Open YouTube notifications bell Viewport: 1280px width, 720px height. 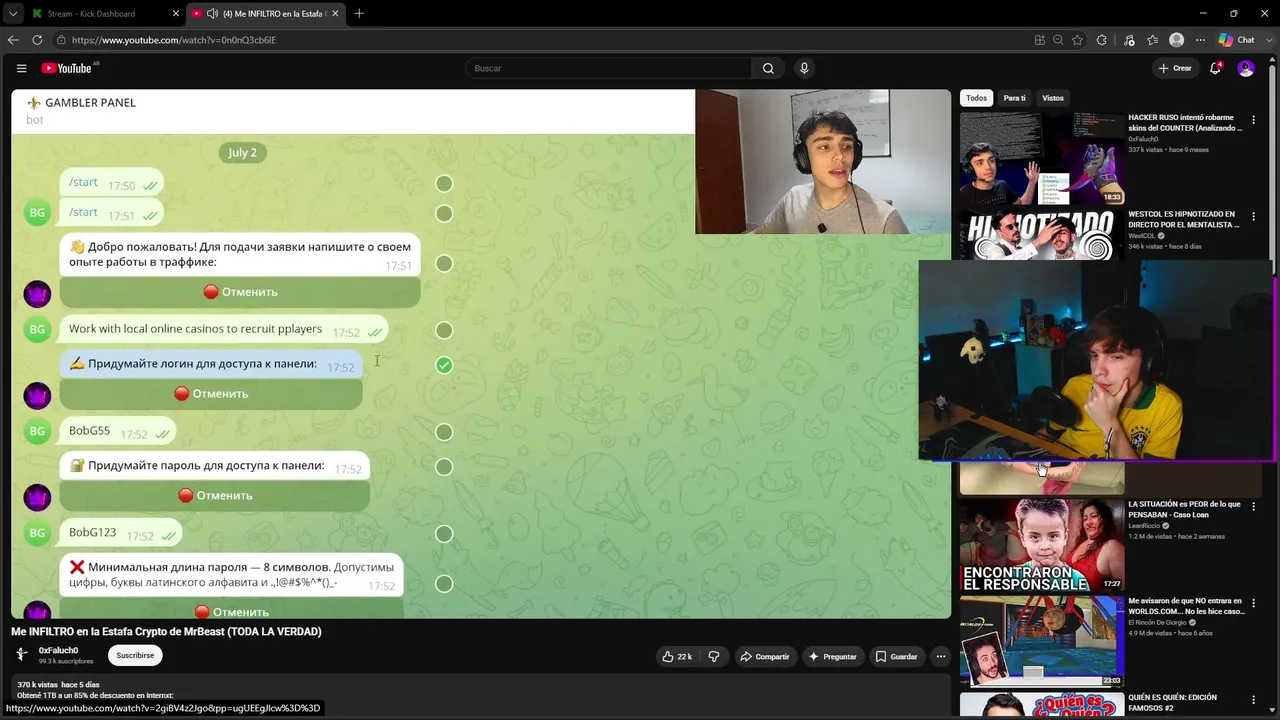pos(1216,68)
